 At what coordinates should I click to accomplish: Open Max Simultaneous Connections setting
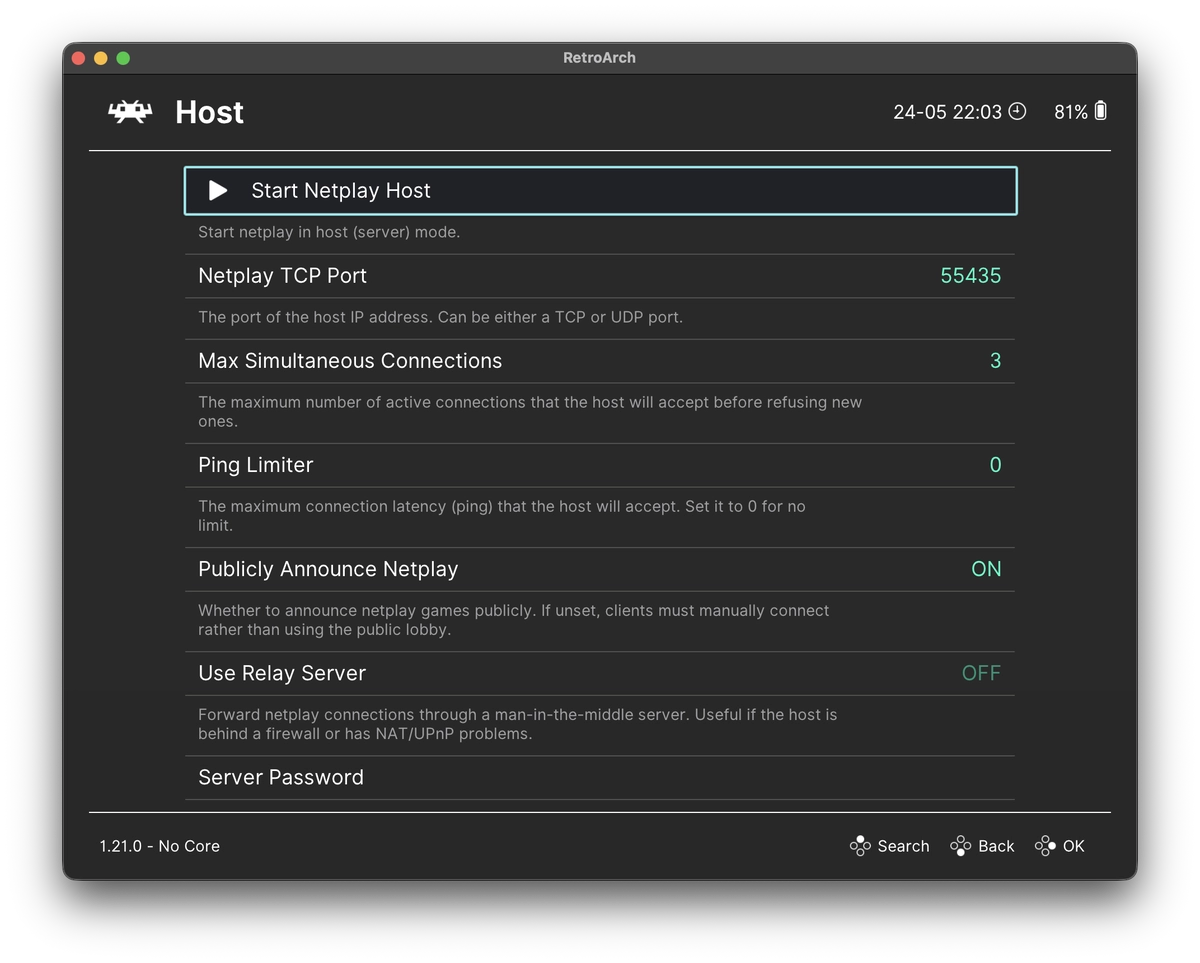(600, 361)
